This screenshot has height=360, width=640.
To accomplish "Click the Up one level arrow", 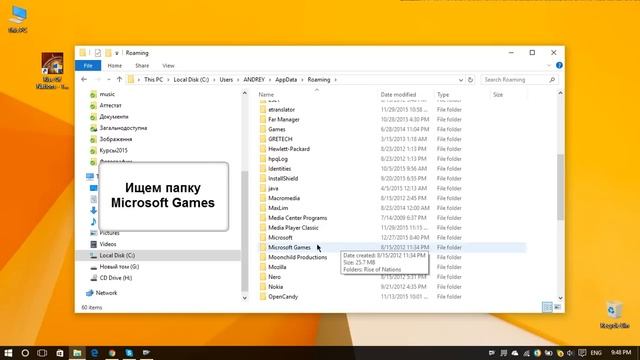I will coord(119,80).
